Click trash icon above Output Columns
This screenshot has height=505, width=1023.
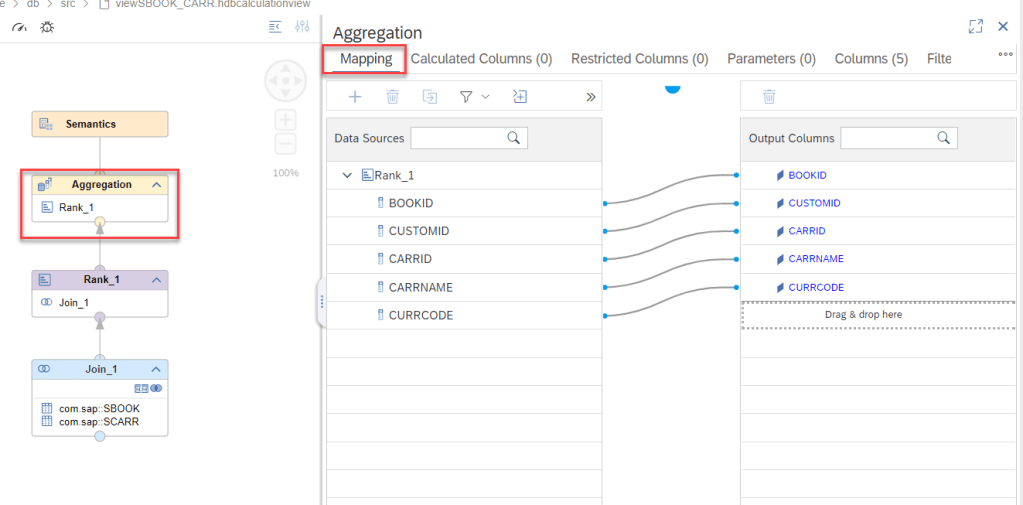point(769,96)
